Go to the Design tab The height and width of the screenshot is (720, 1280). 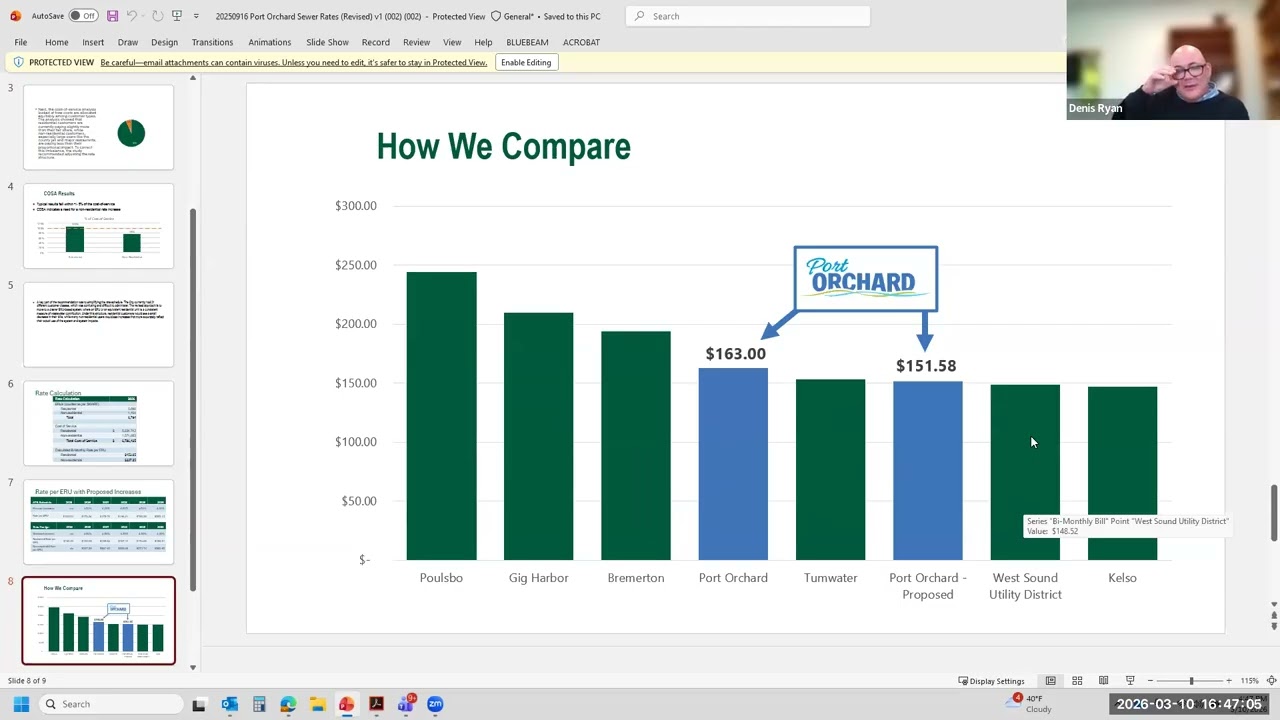pyautogui.click(x=164, y=42)
